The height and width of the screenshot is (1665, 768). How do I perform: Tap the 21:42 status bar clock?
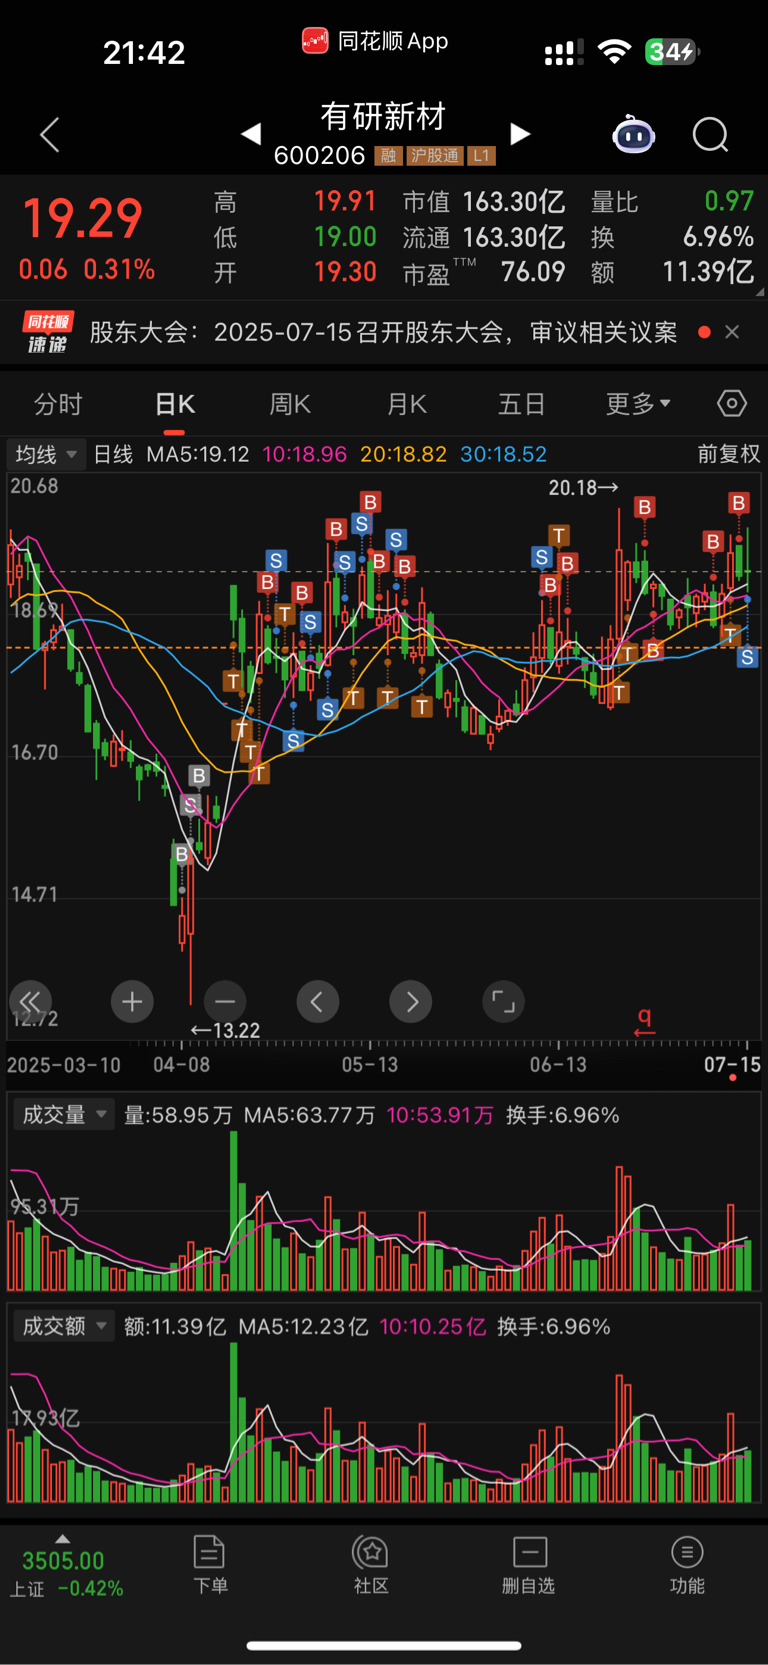(x=144, y=52)
